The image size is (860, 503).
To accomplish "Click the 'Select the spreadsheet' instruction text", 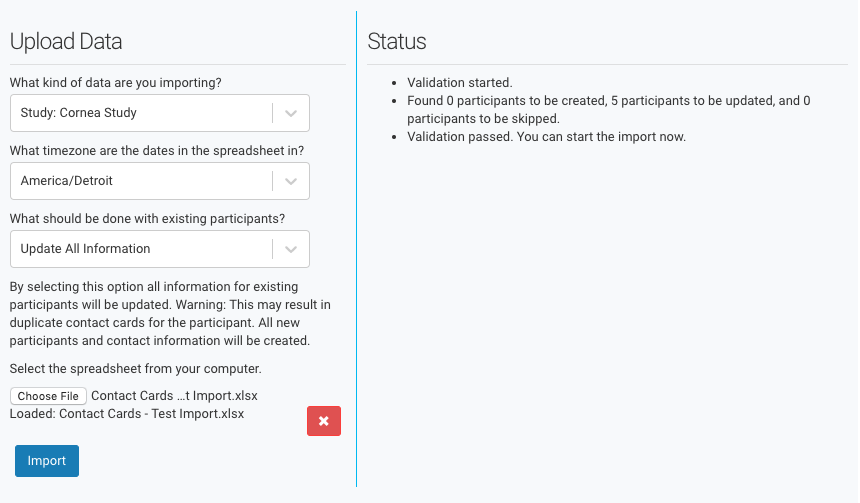I will click(135, 368).
